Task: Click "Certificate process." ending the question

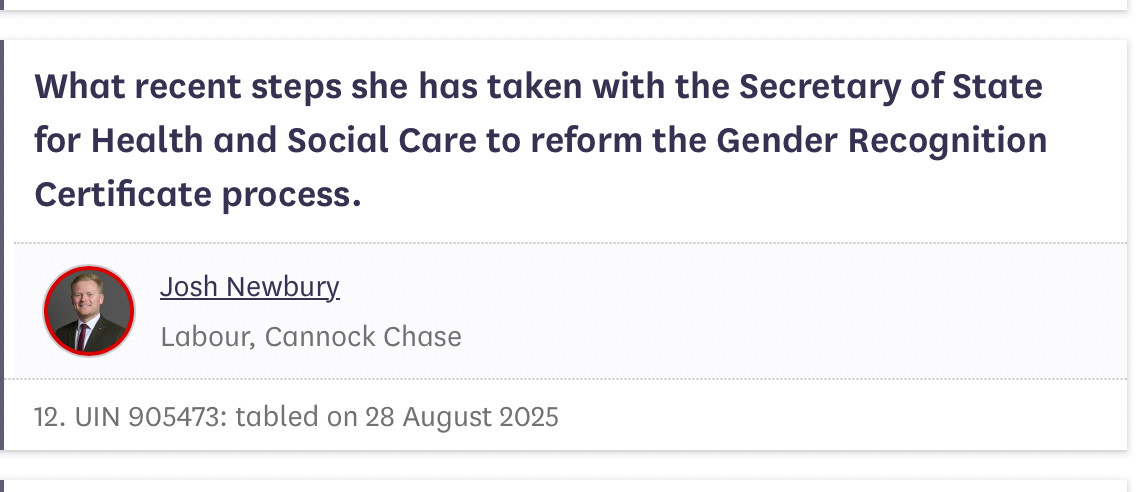Action: (x=198, y=194)
